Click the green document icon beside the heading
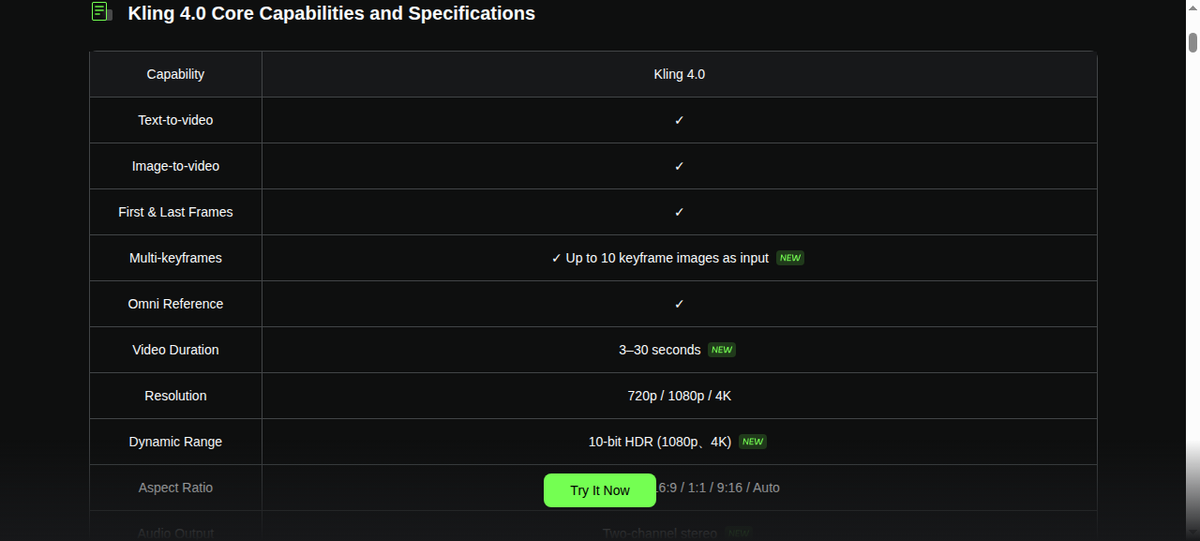1200x541 pixels. point(101,12)
